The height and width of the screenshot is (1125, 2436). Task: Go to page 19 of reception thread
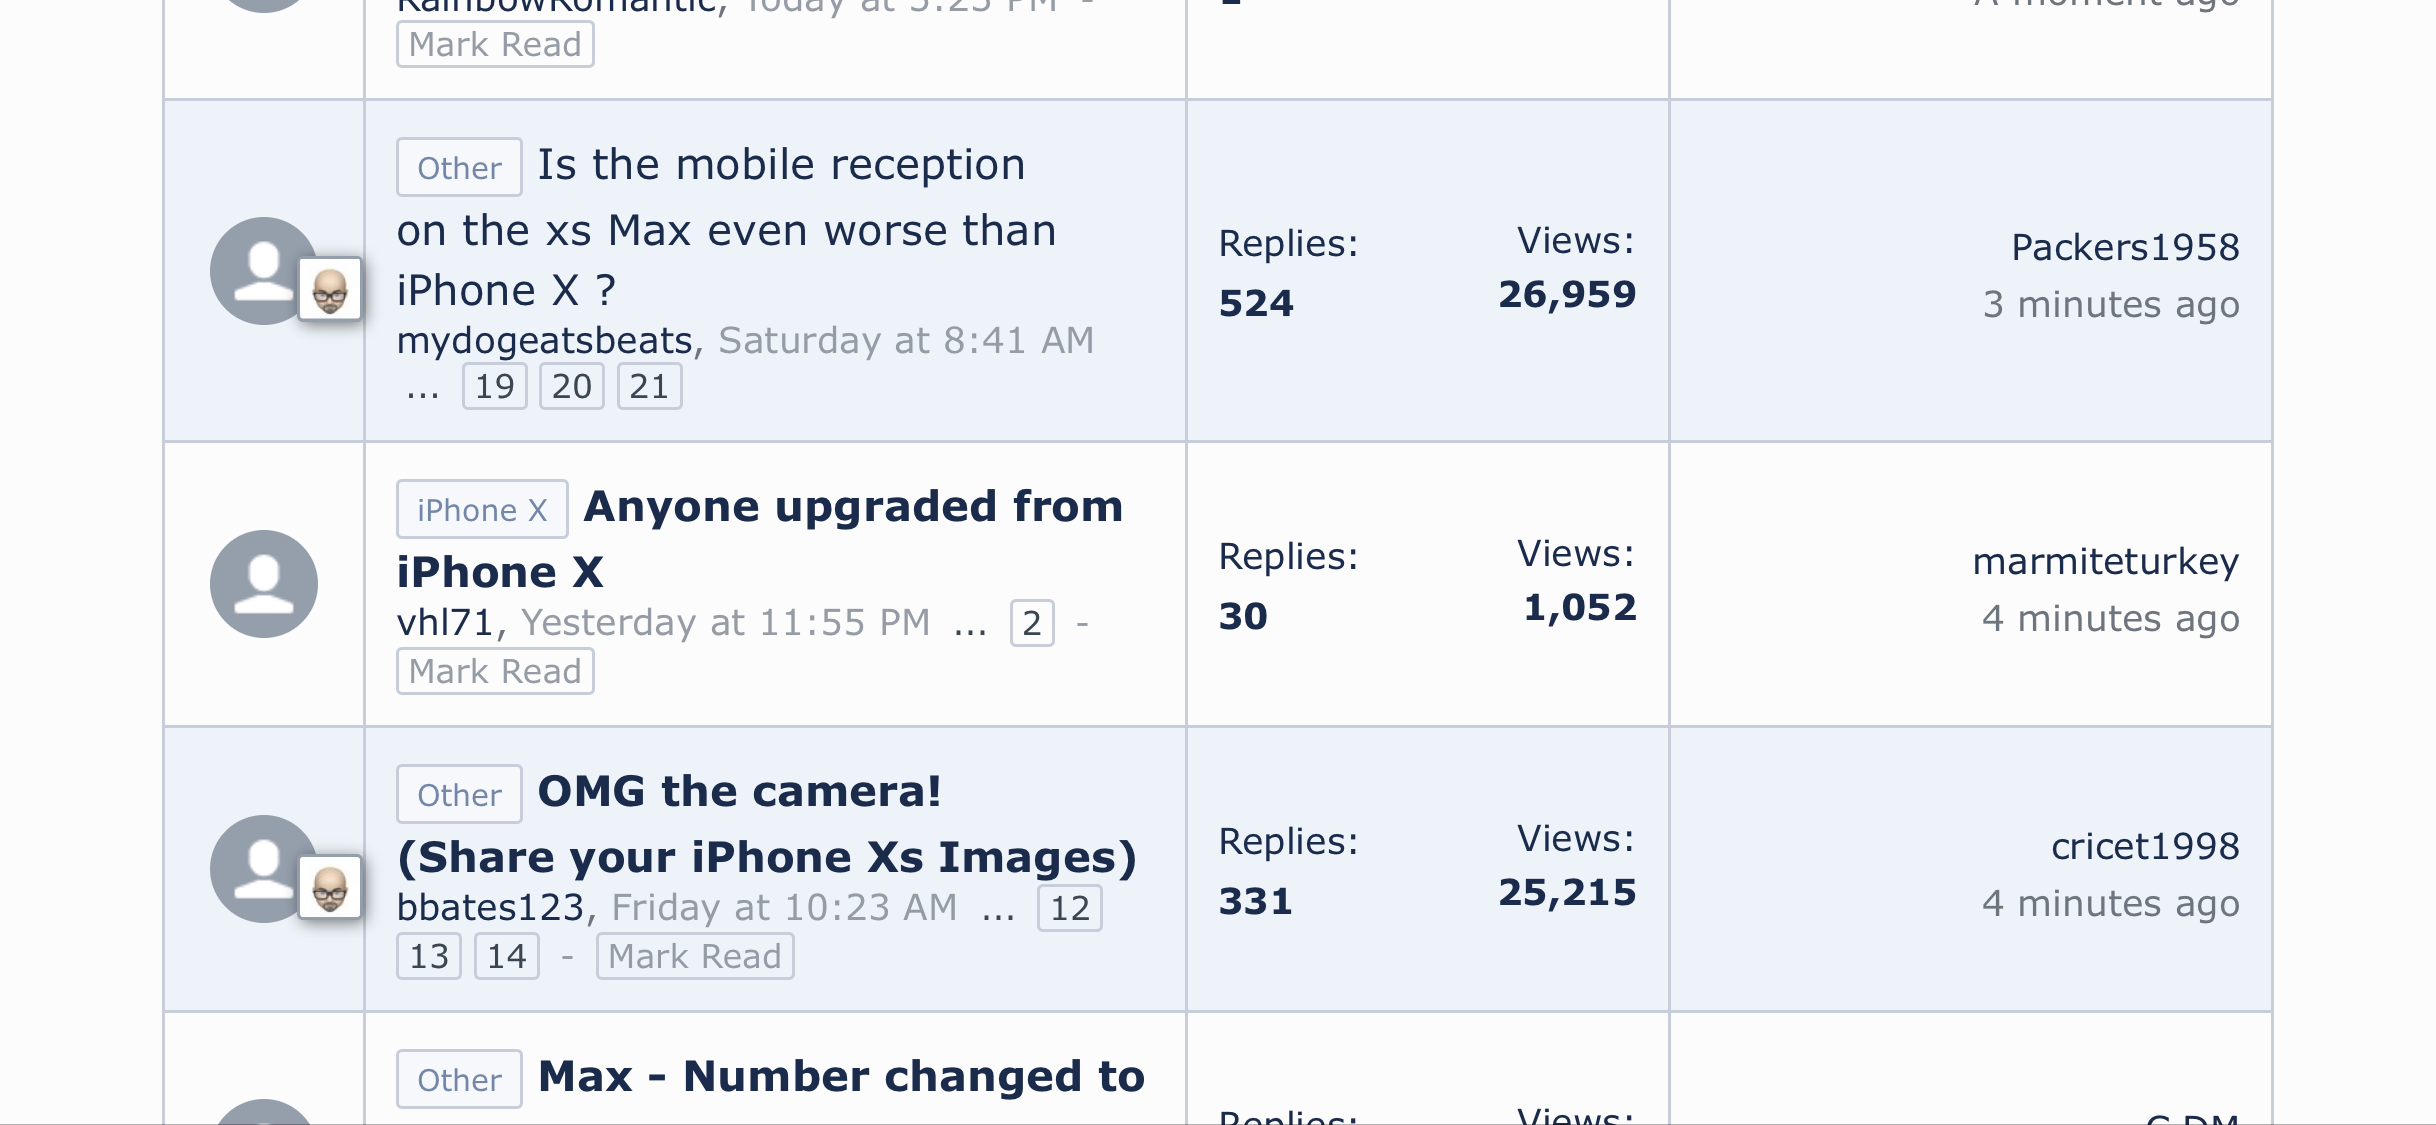click(x=494, y=387)
